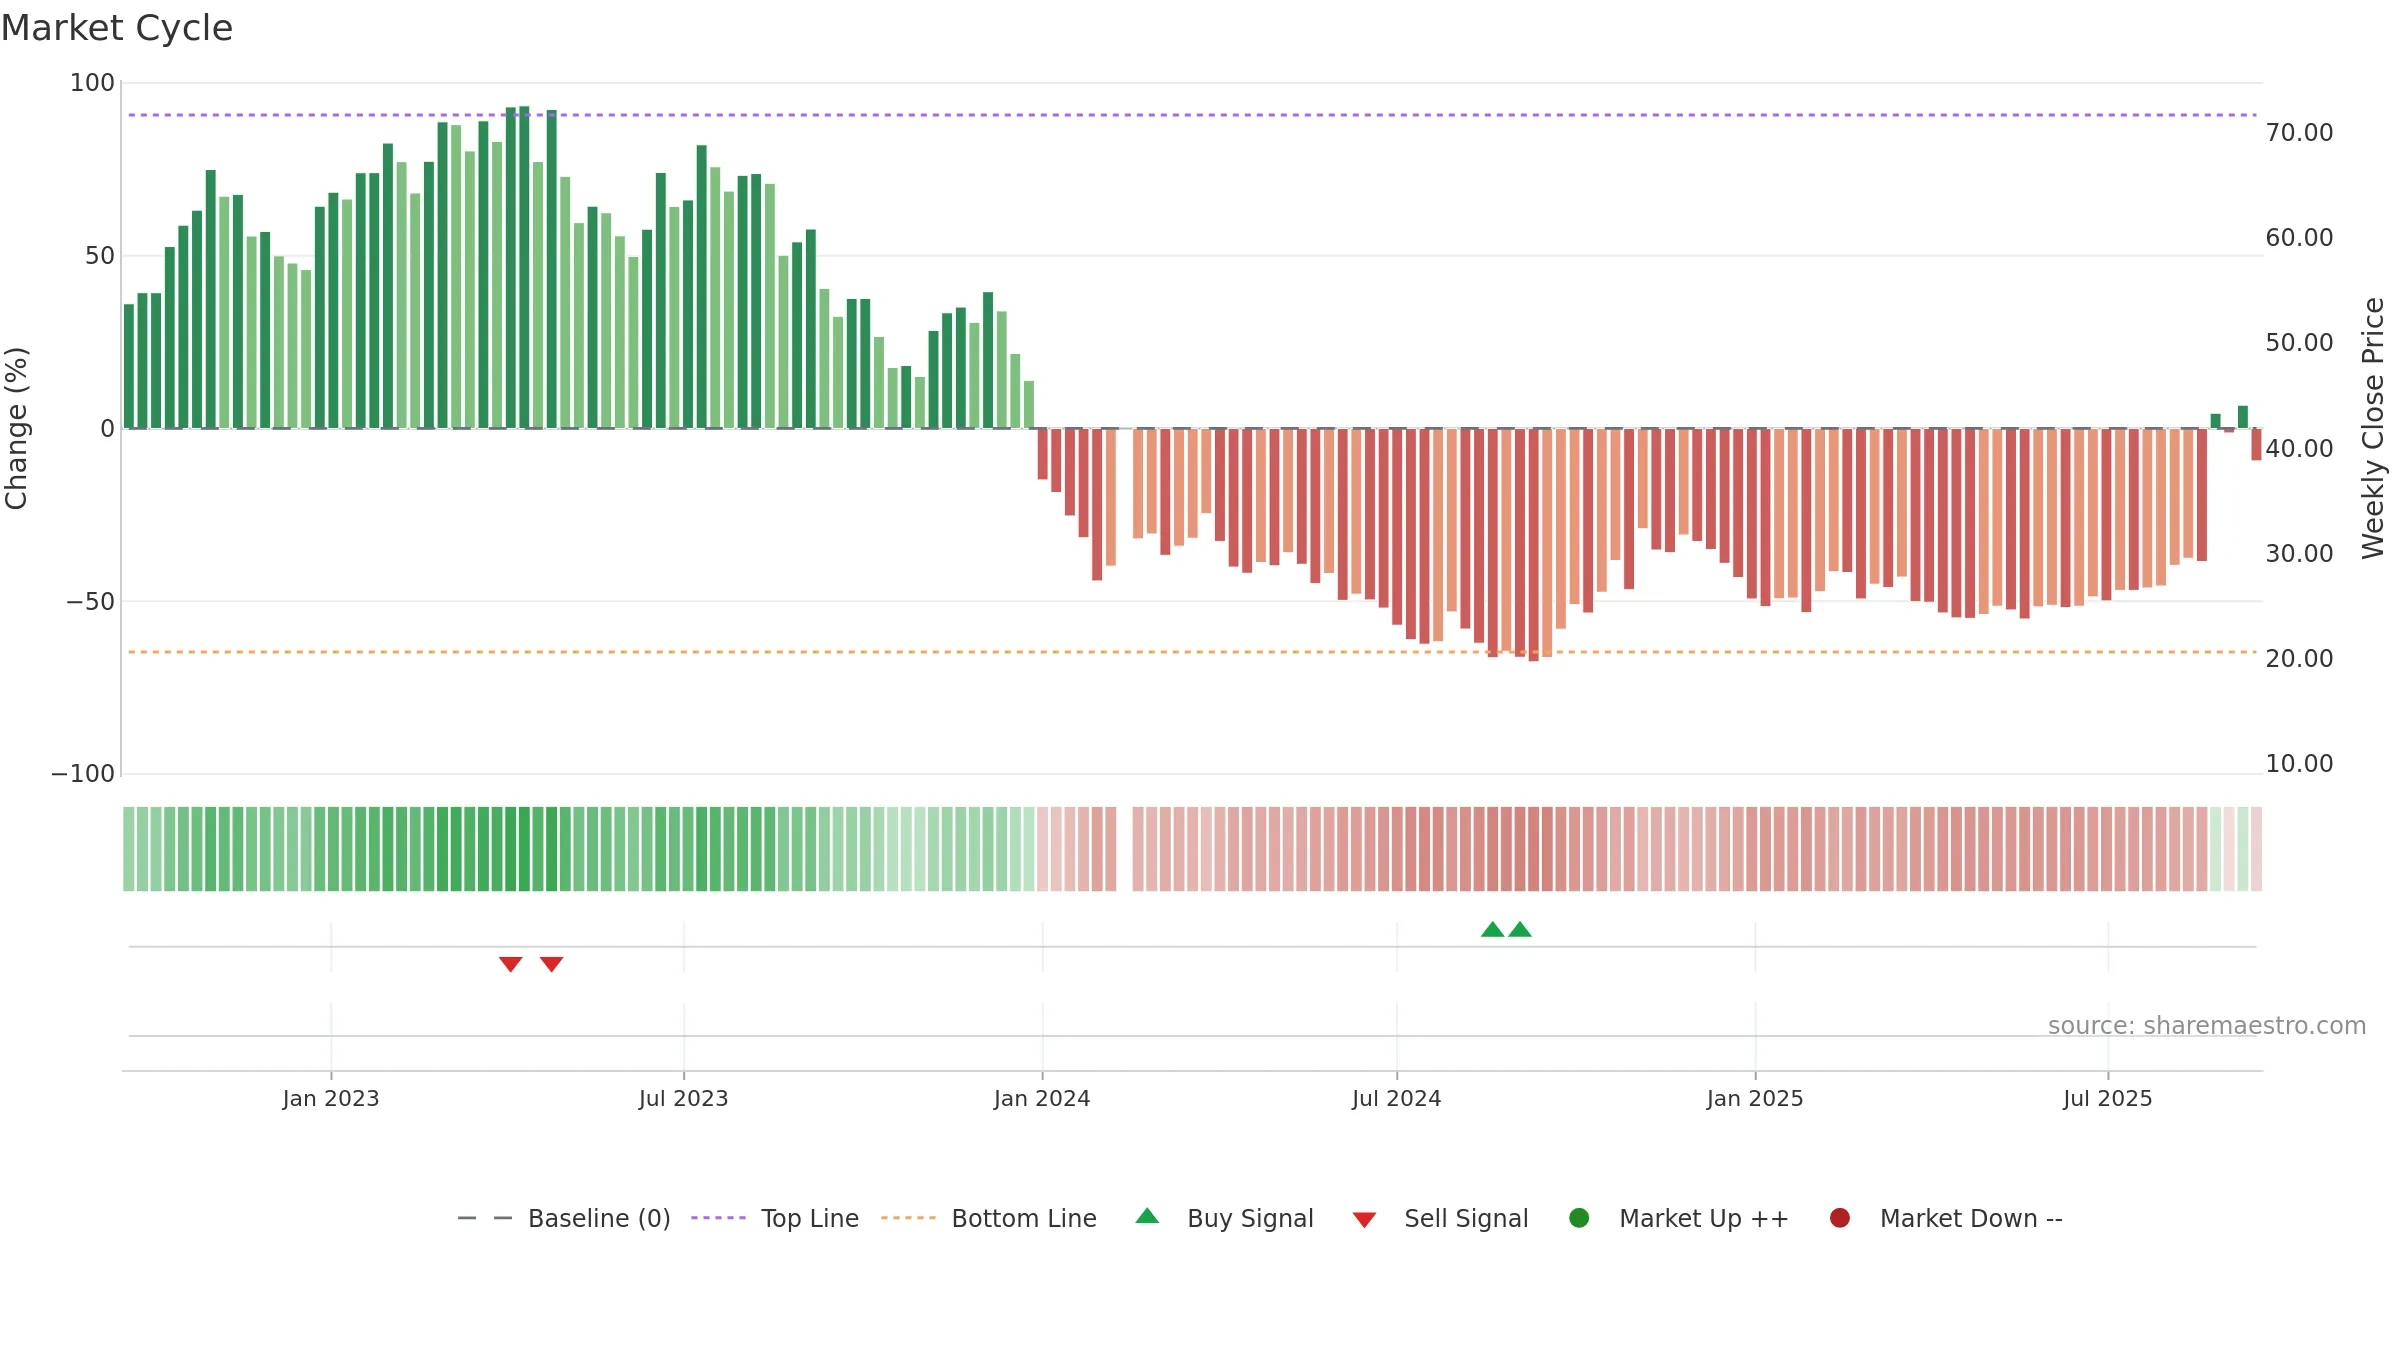Toggle the Top Line legend entry
The image size is (2400, 1350).
774,1218
